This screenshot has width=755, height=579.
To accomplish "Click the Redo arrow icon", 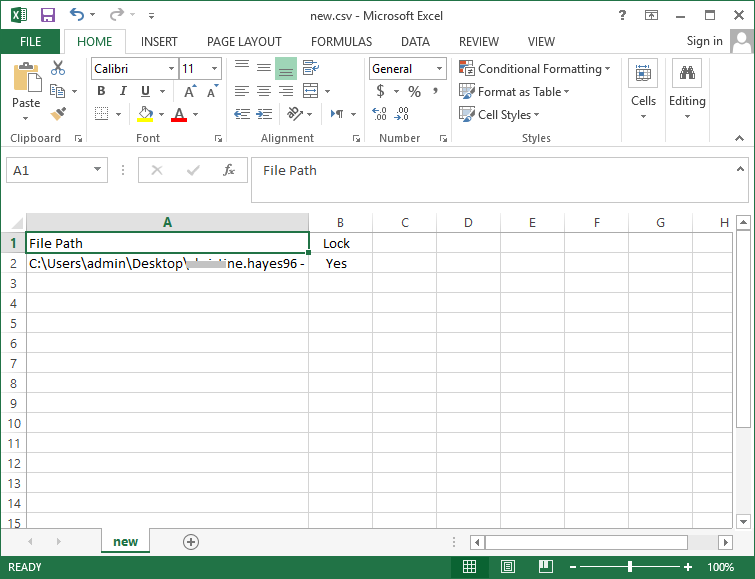I will pos(116,15).
